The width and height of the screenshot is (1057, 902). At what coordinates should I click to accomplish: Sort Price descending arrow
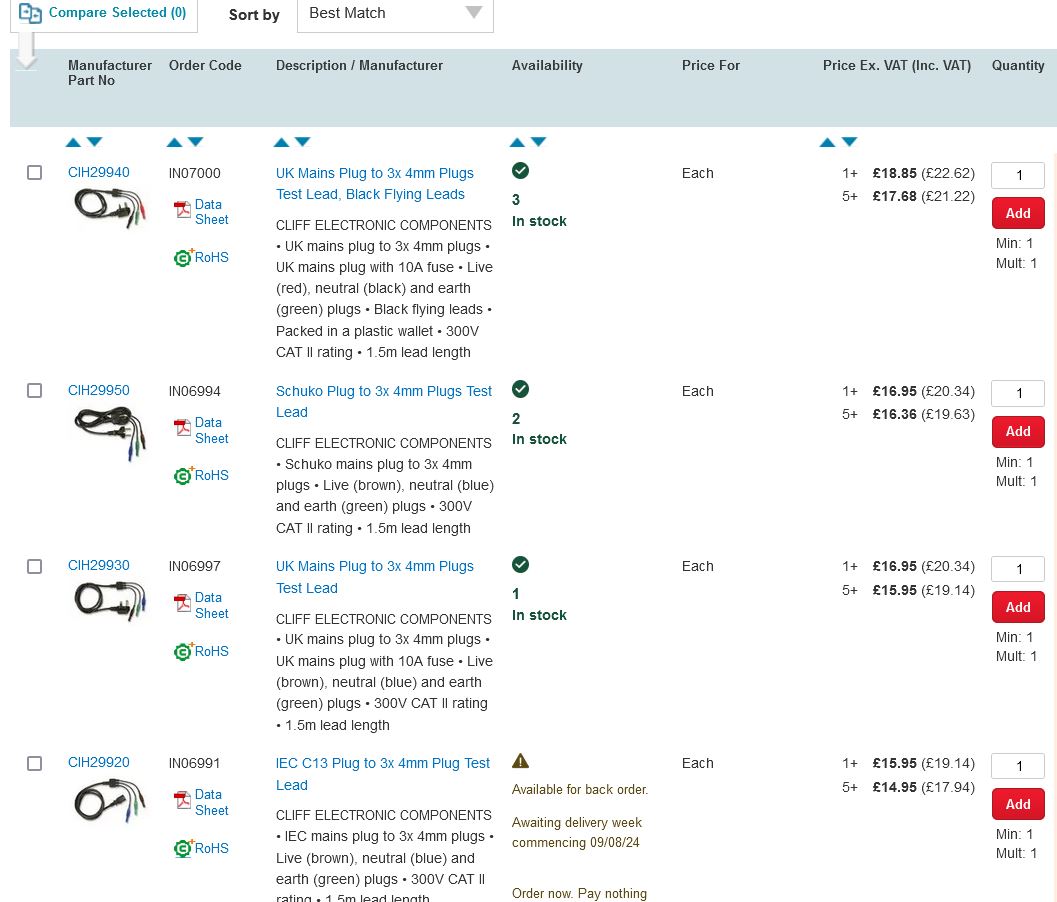pyautogui.click(x=849, y=142)
